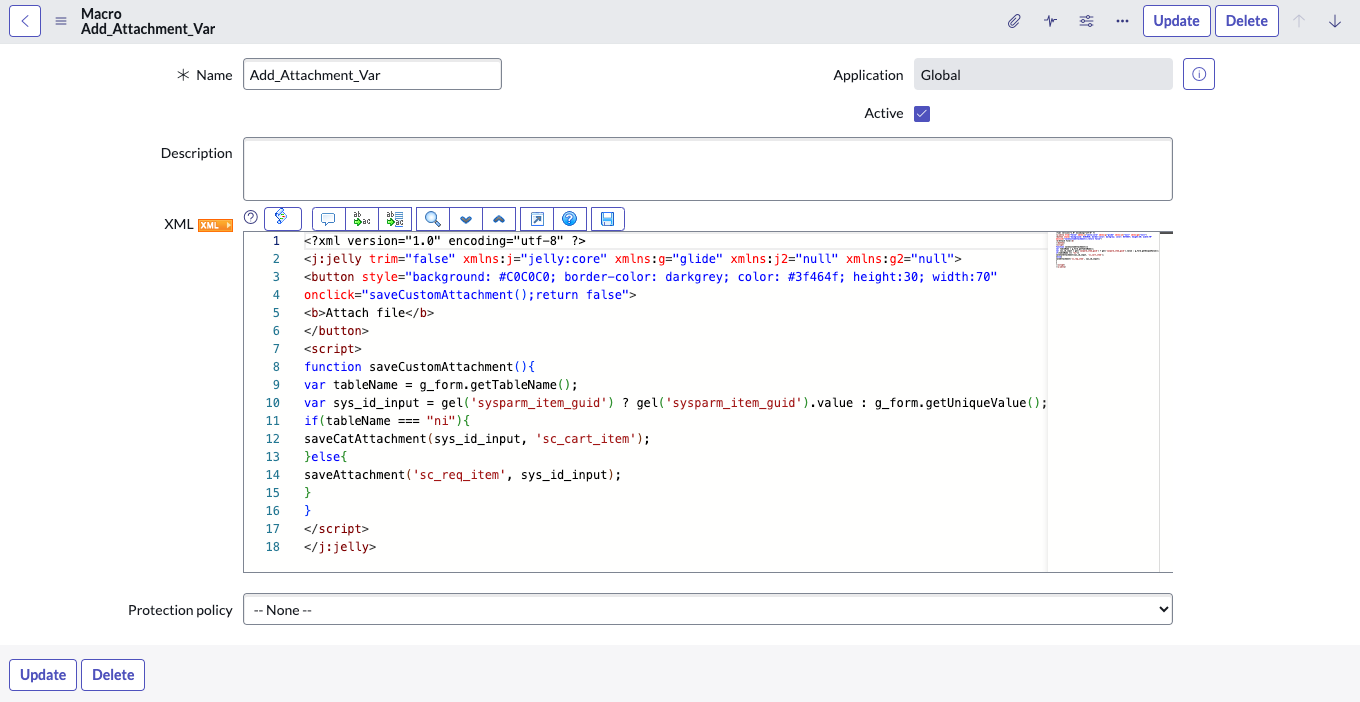Viewport: 1360px width, 702px height.
Task: Open the more options ellipsis icon
Action: click(x=1122, y=21)
